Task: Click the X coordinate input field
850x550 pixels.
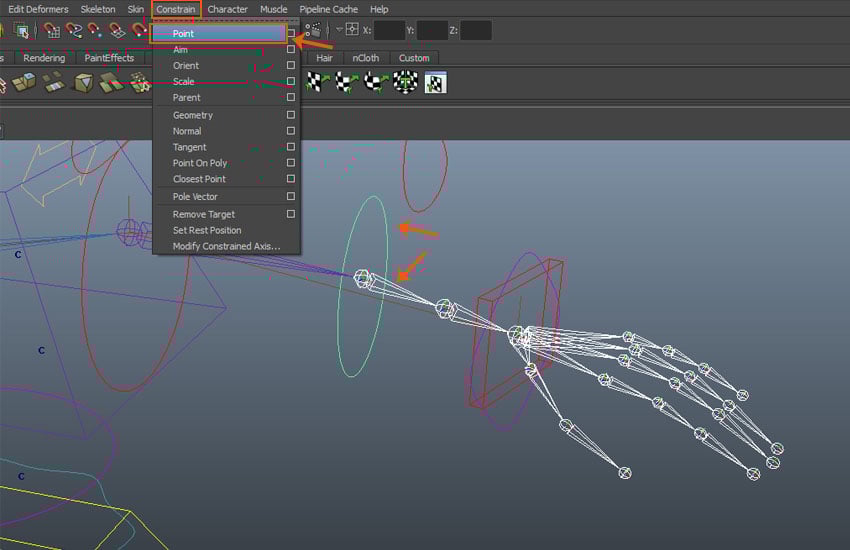Action: point(391,31)
